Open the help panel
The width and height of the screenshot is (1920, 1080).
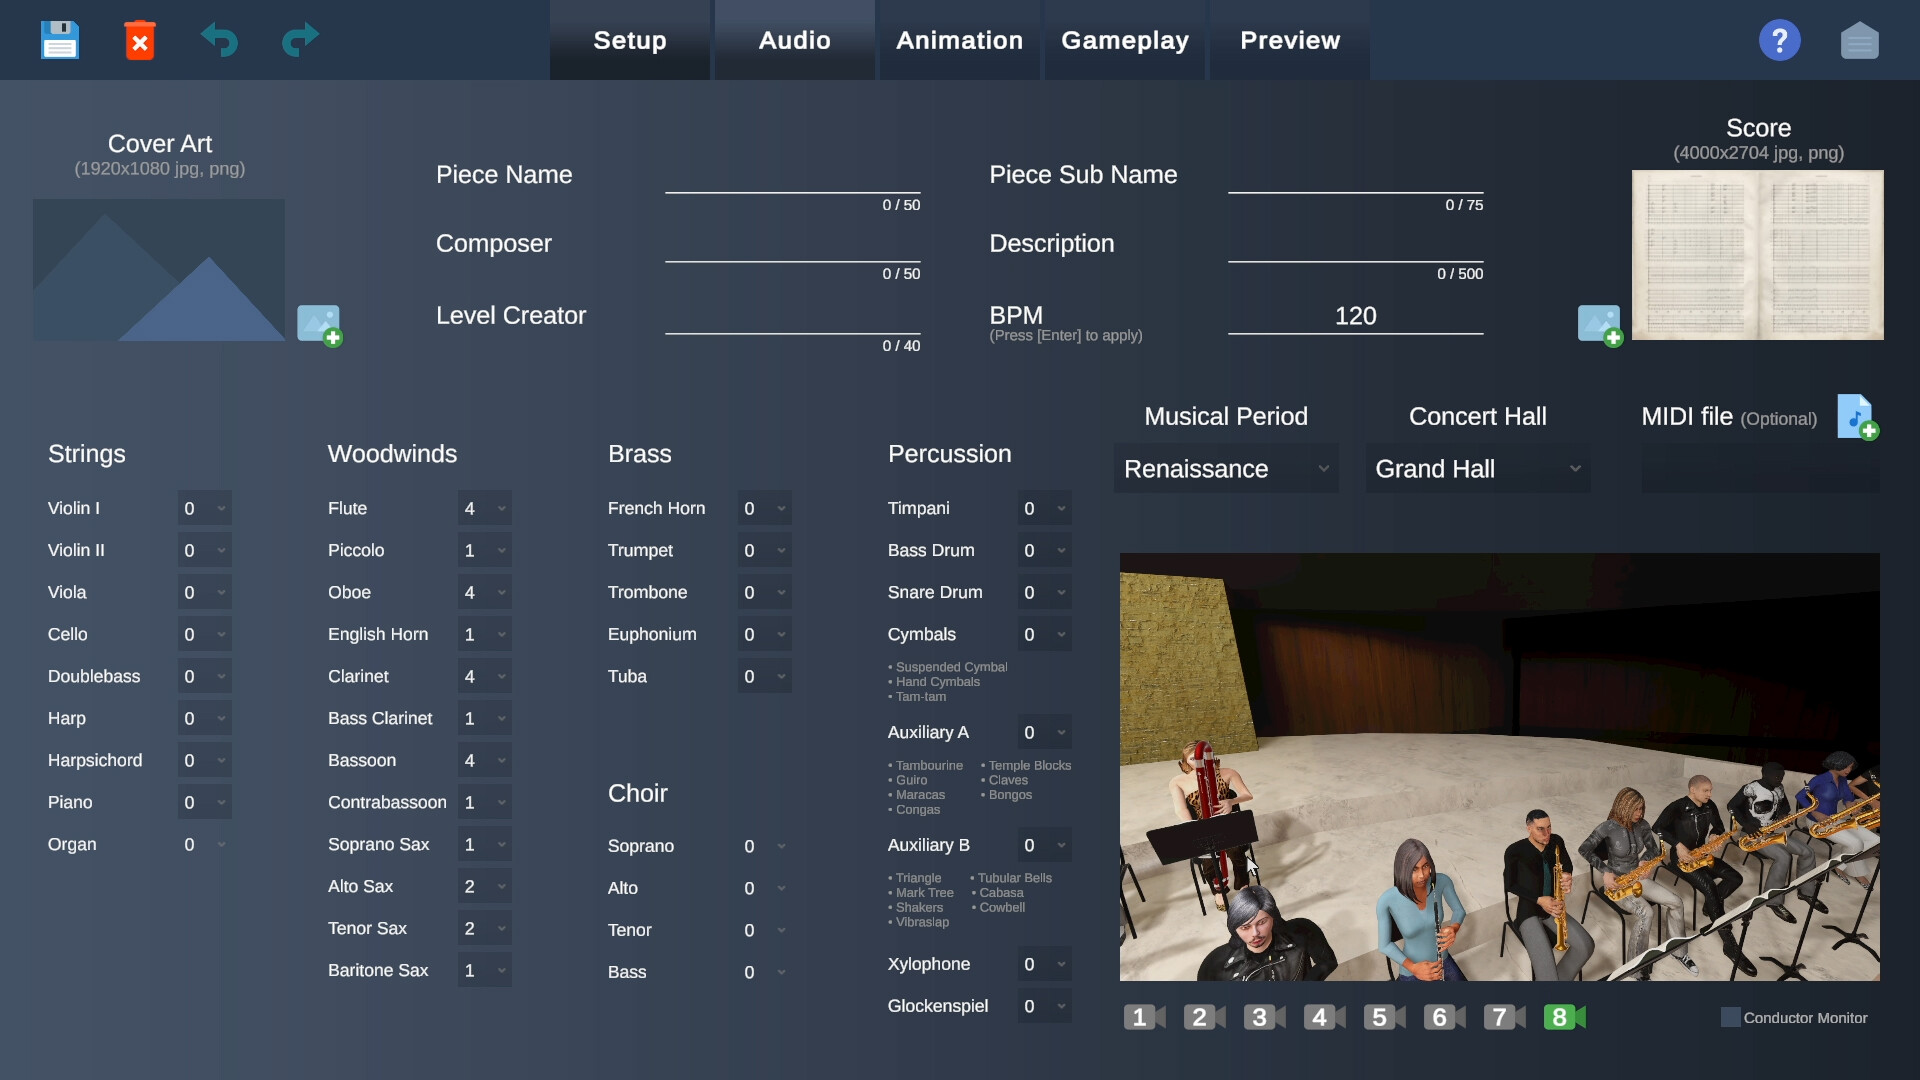click(x=1780, y=40)
